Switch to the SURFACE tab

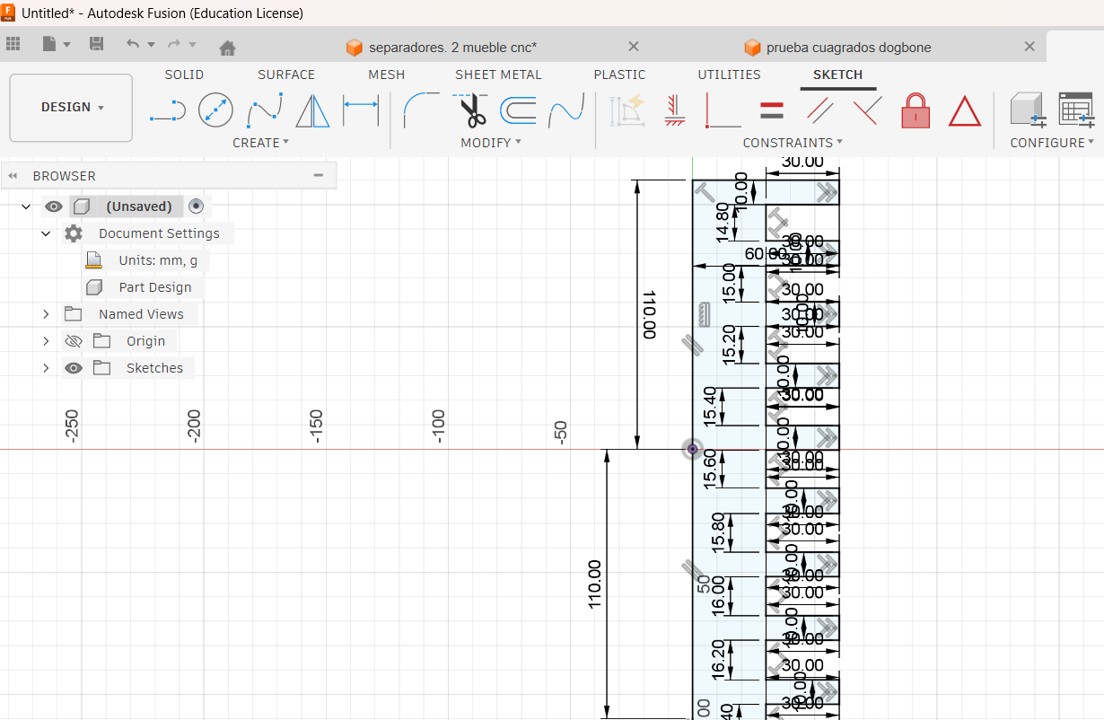(286, 75)
